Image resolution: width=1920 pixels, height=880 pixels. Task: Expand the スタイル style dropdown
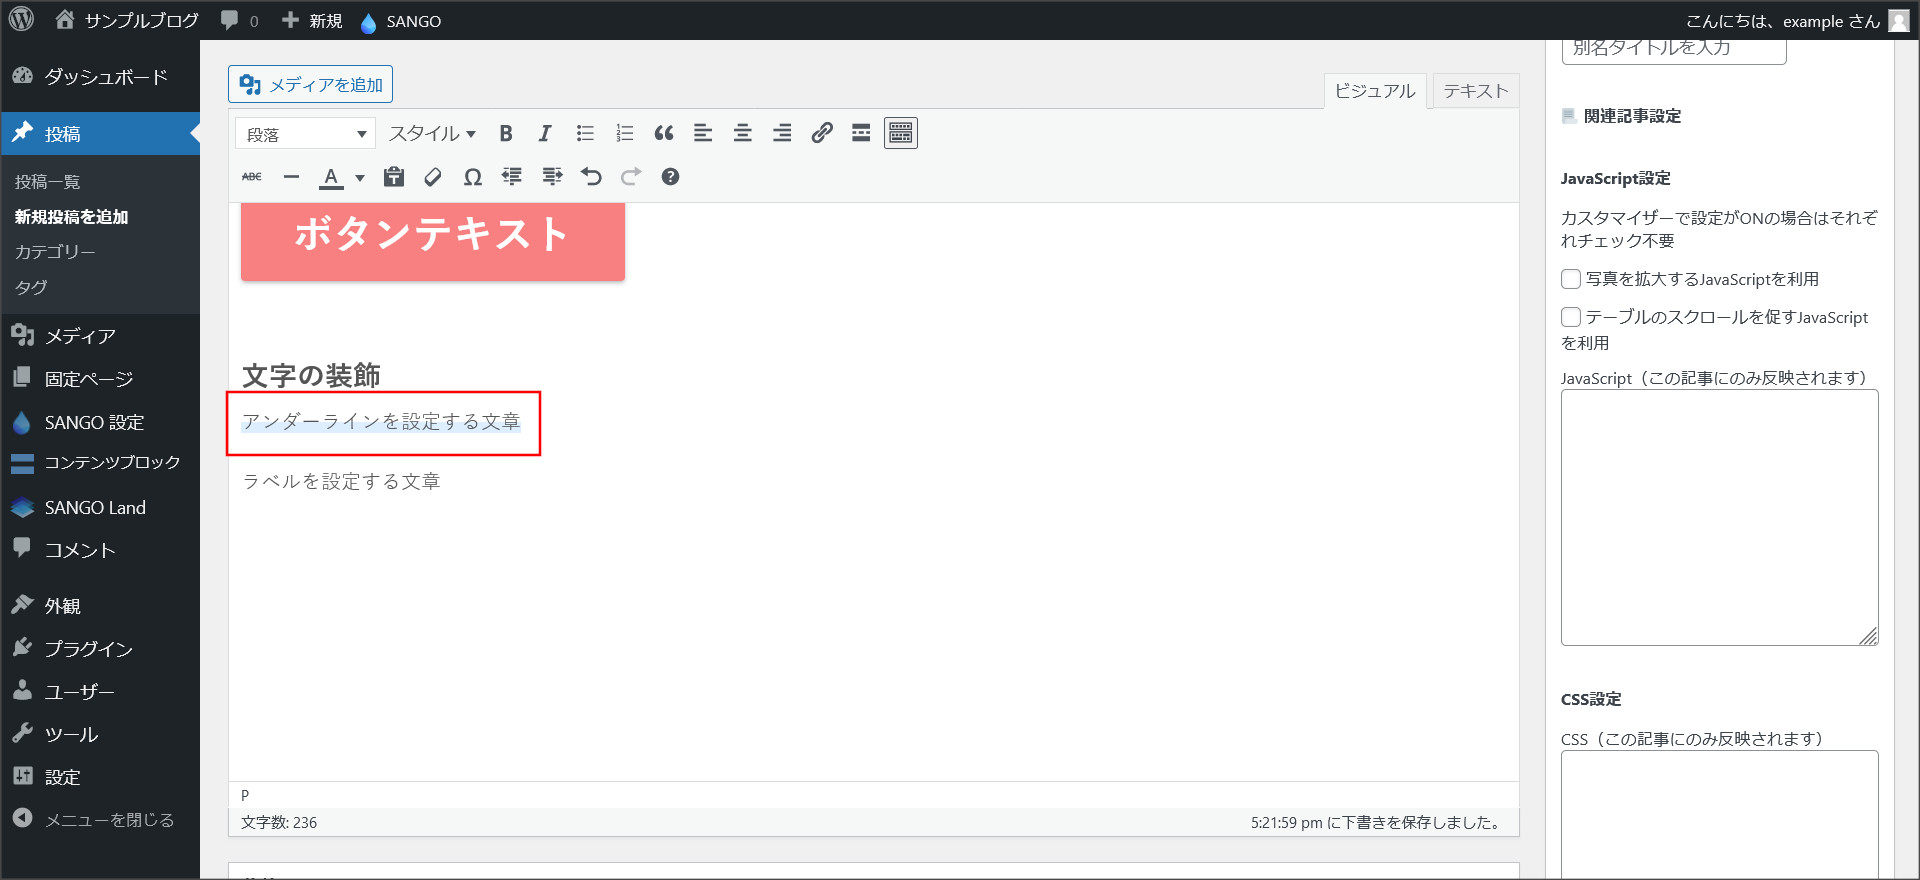tap(432, 133)
